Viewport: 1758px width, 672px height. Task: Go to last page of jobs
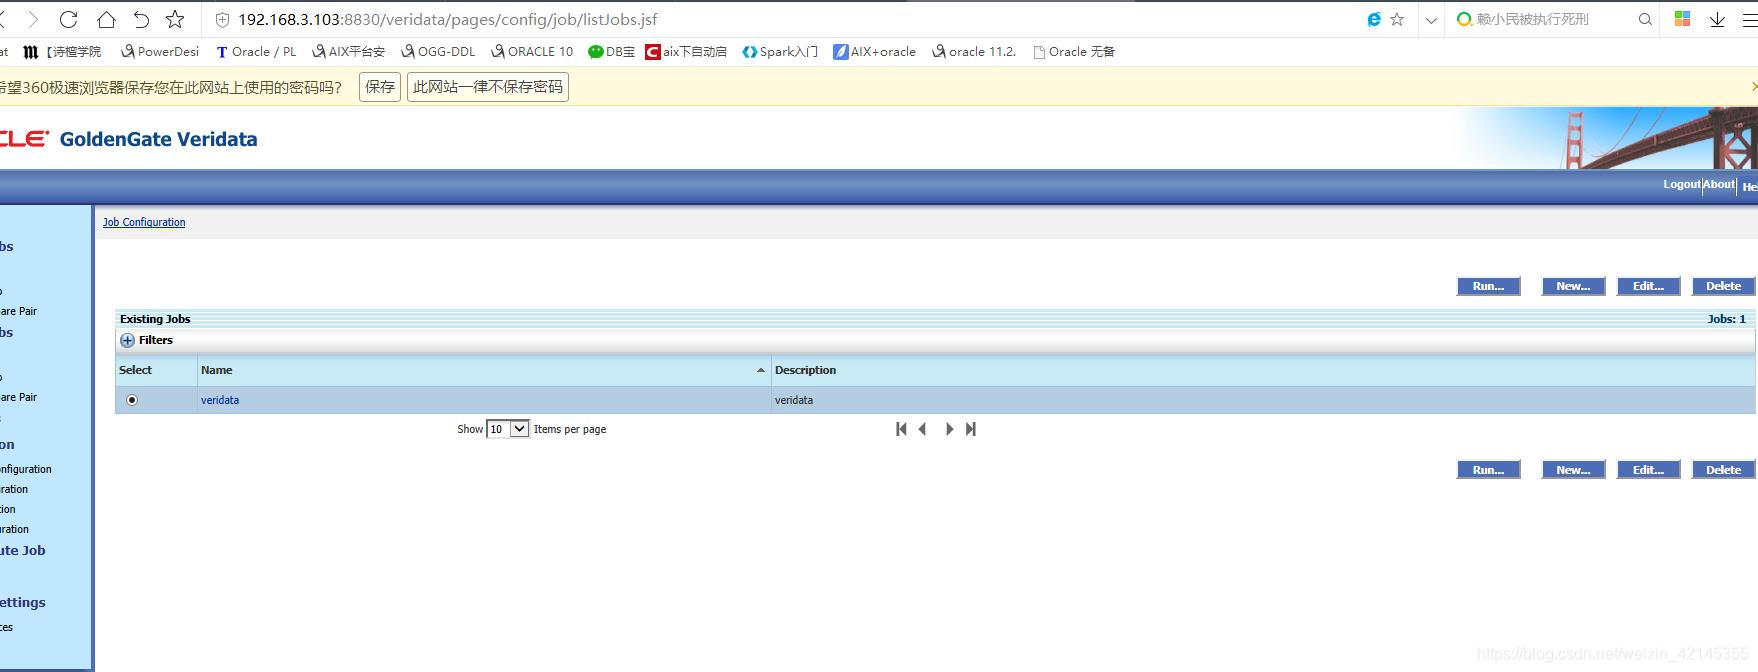[x=970, y=429]
